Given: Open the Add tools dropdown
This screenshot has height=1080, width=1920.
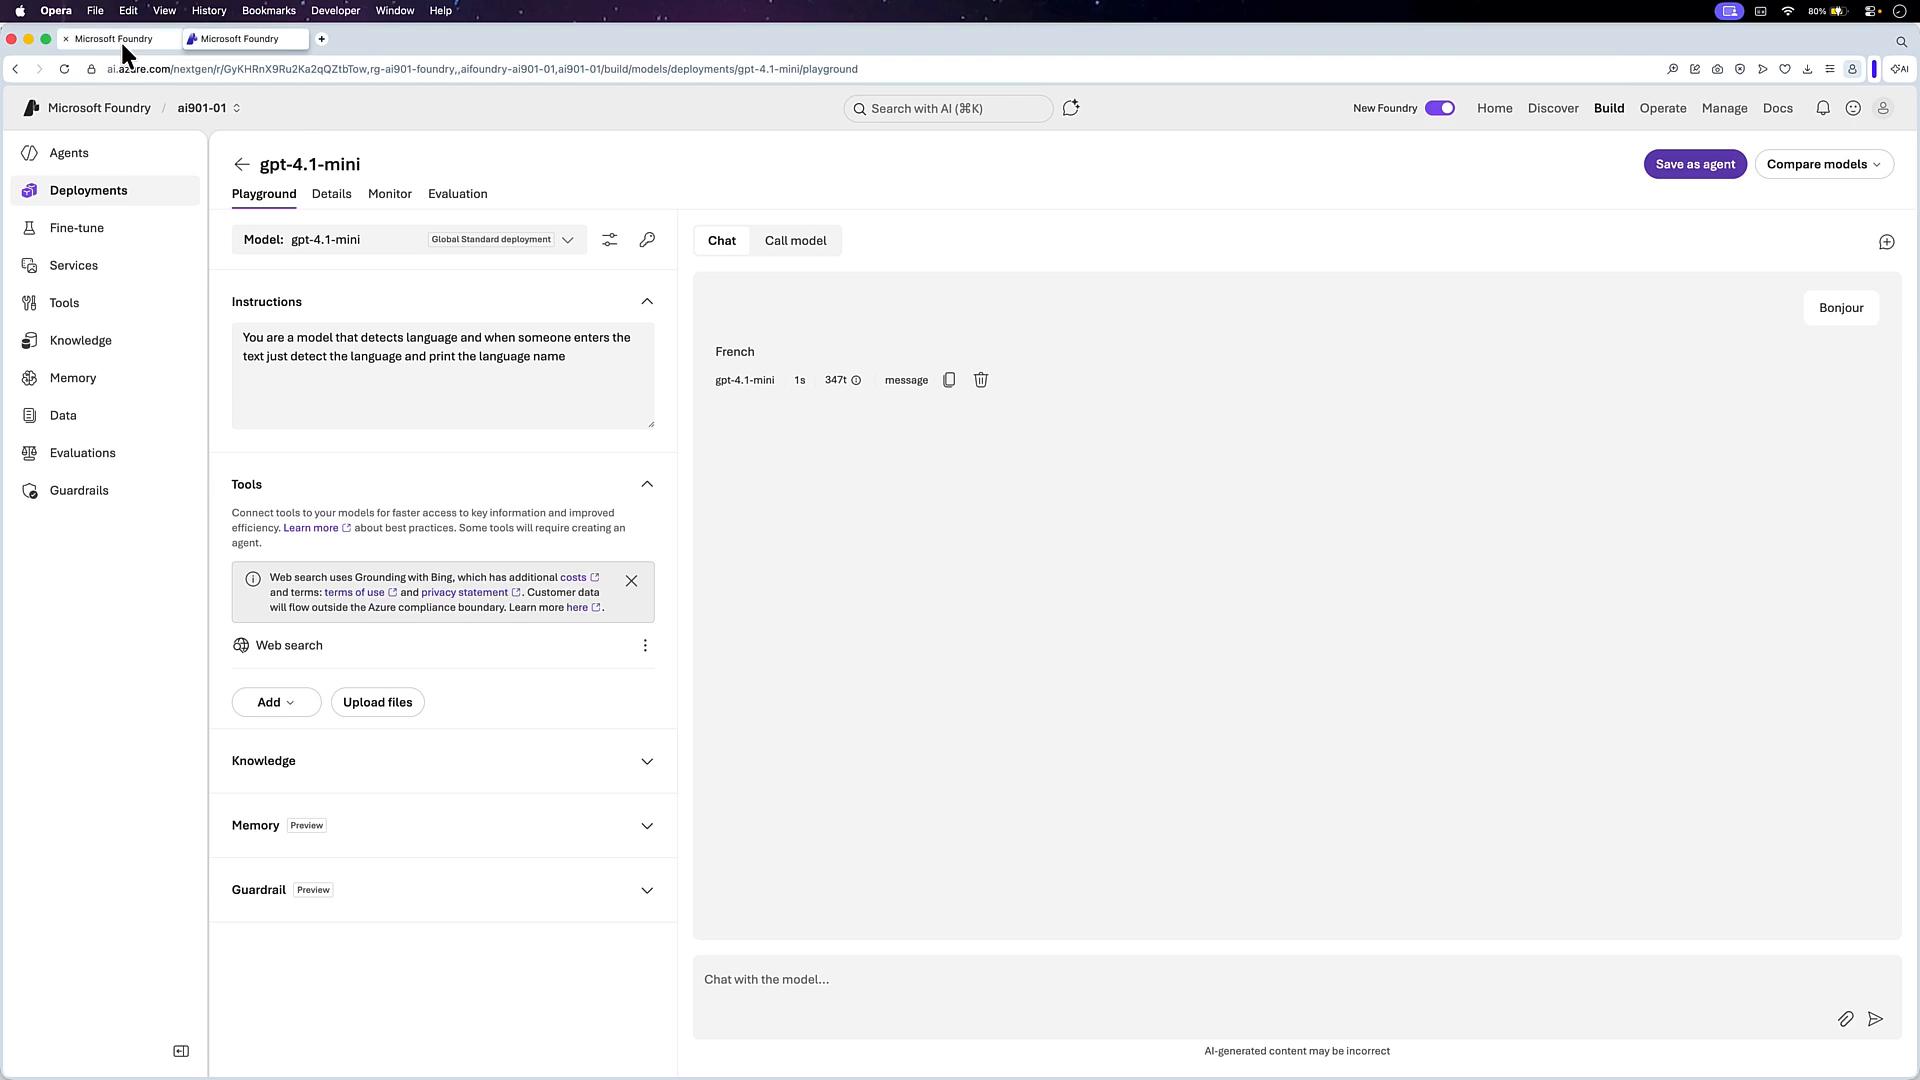Looking at the screenshot, I should (276, 702).
